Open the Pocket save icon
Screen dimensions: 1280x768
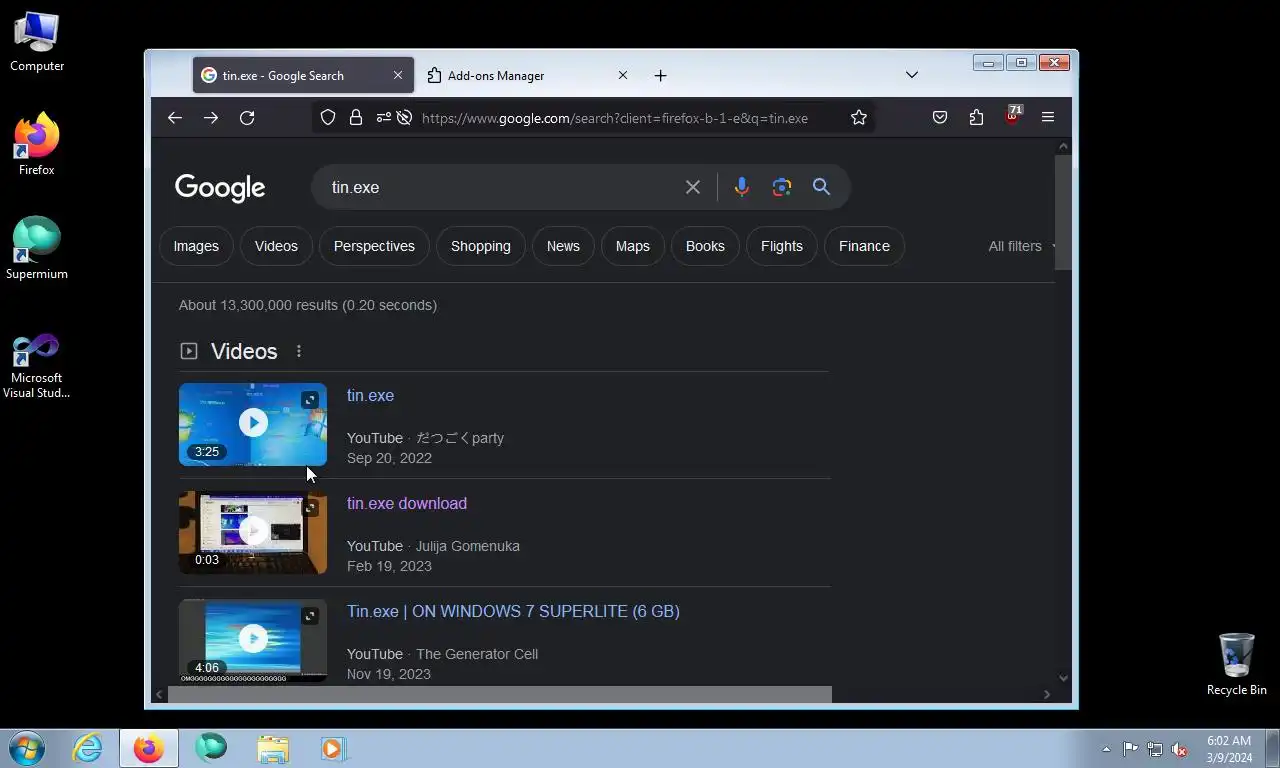940,118
